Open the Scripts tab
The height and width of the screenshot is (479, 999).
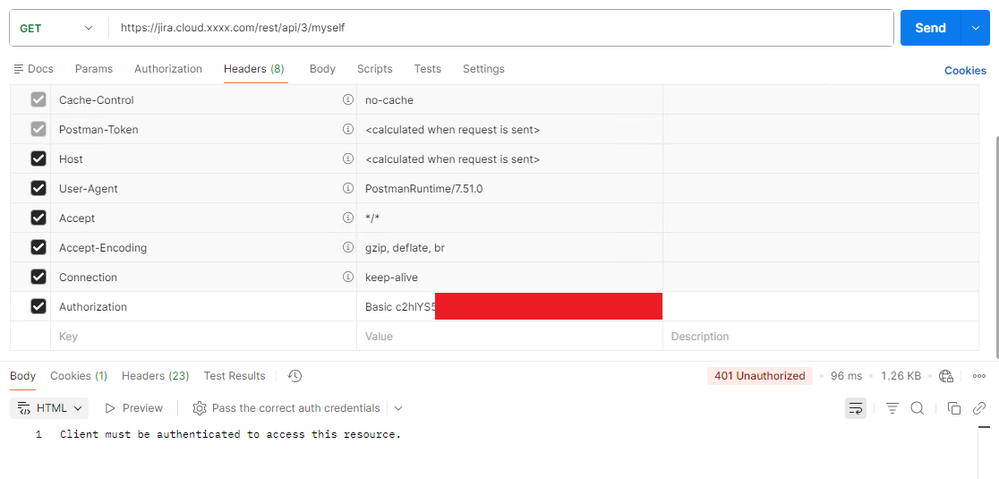click(375, 69)
